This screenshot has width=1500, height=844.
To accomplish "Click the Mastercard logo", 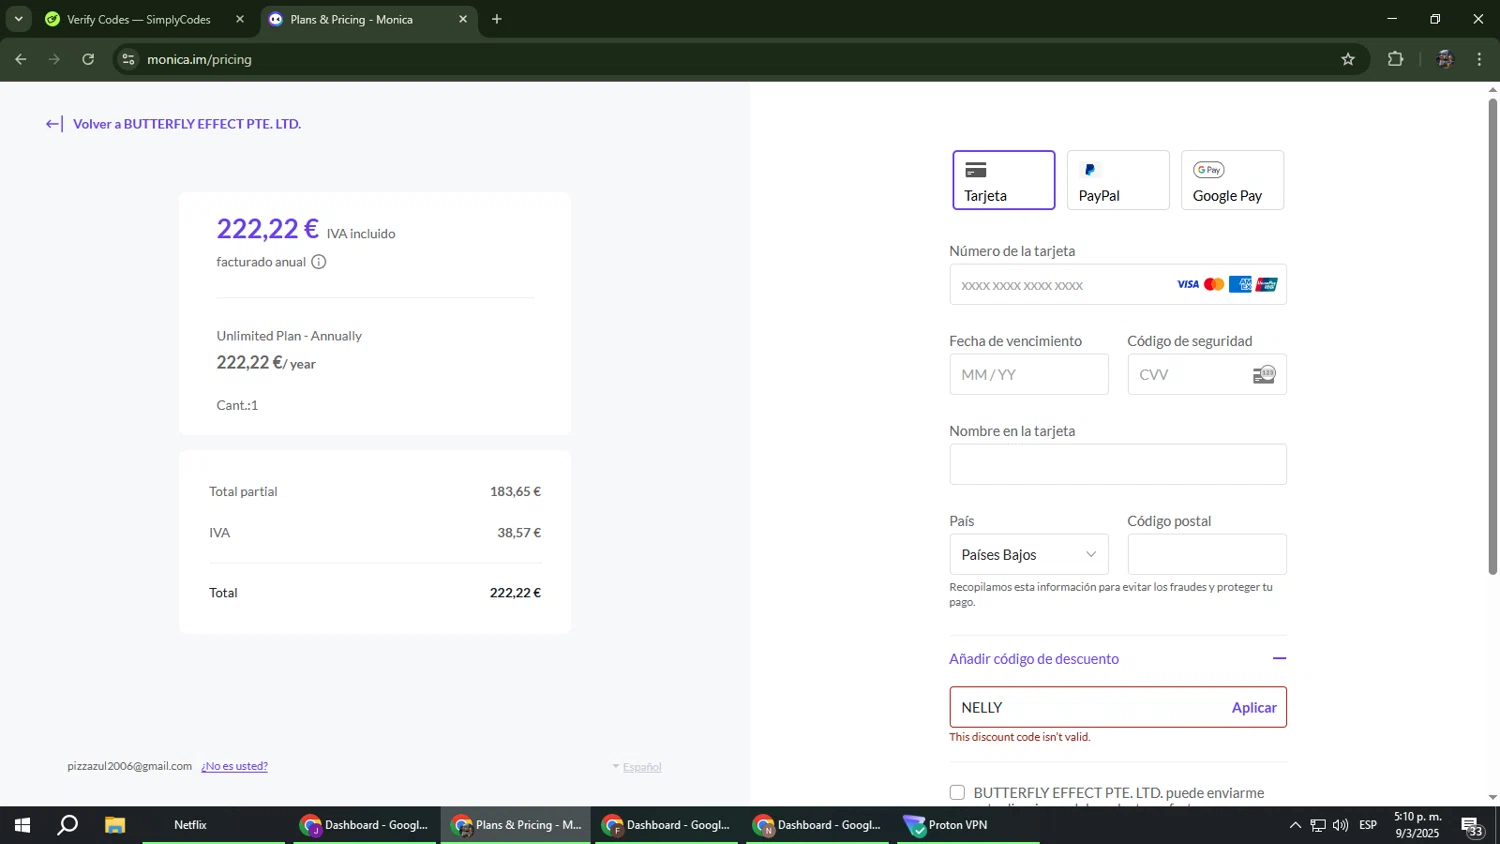I will click(x=1214, y=285).
